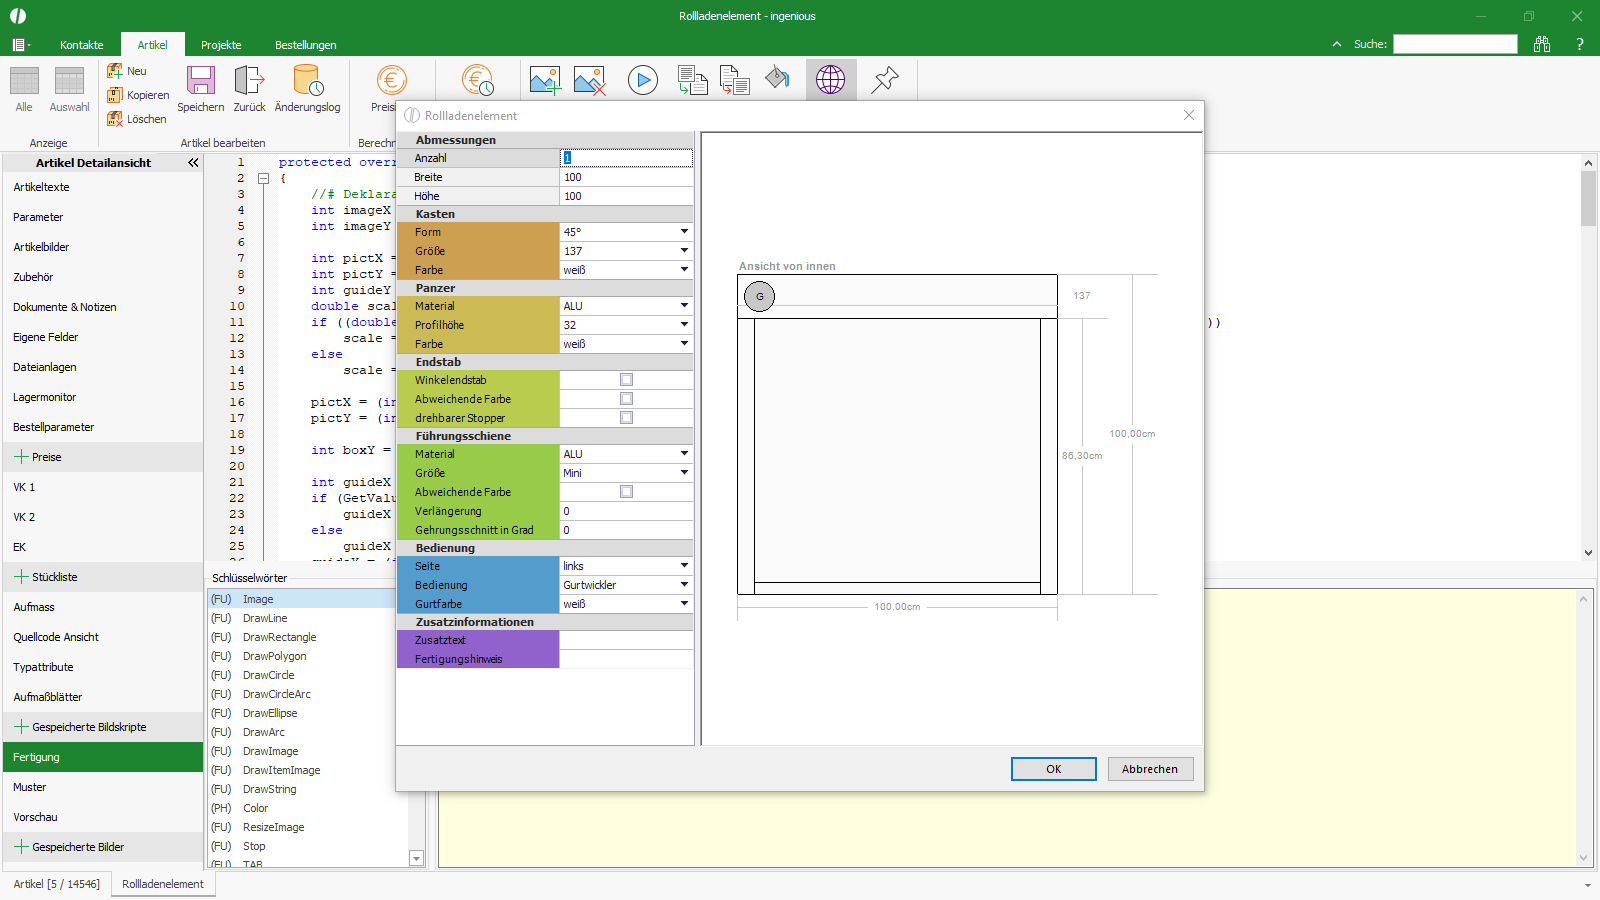This screenshot has height=900, width=1600.
Task: Click the code editor vertical scrollbar thumb
Action: pyautogui.click(x=1588, y=198)
